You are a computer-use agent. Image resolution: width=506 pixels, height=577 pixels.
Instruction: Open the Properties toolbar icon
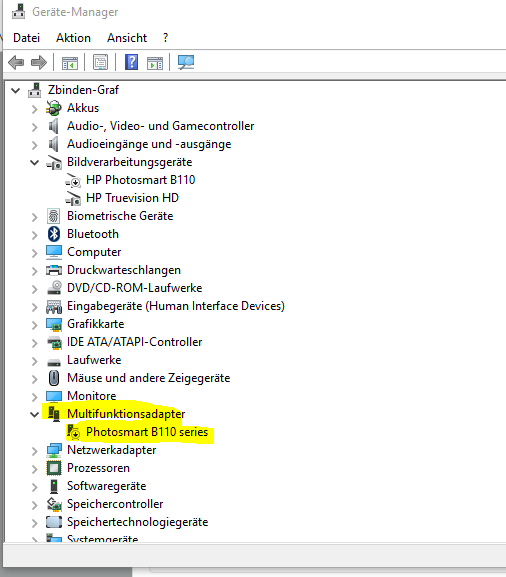[x=100, y=62]
